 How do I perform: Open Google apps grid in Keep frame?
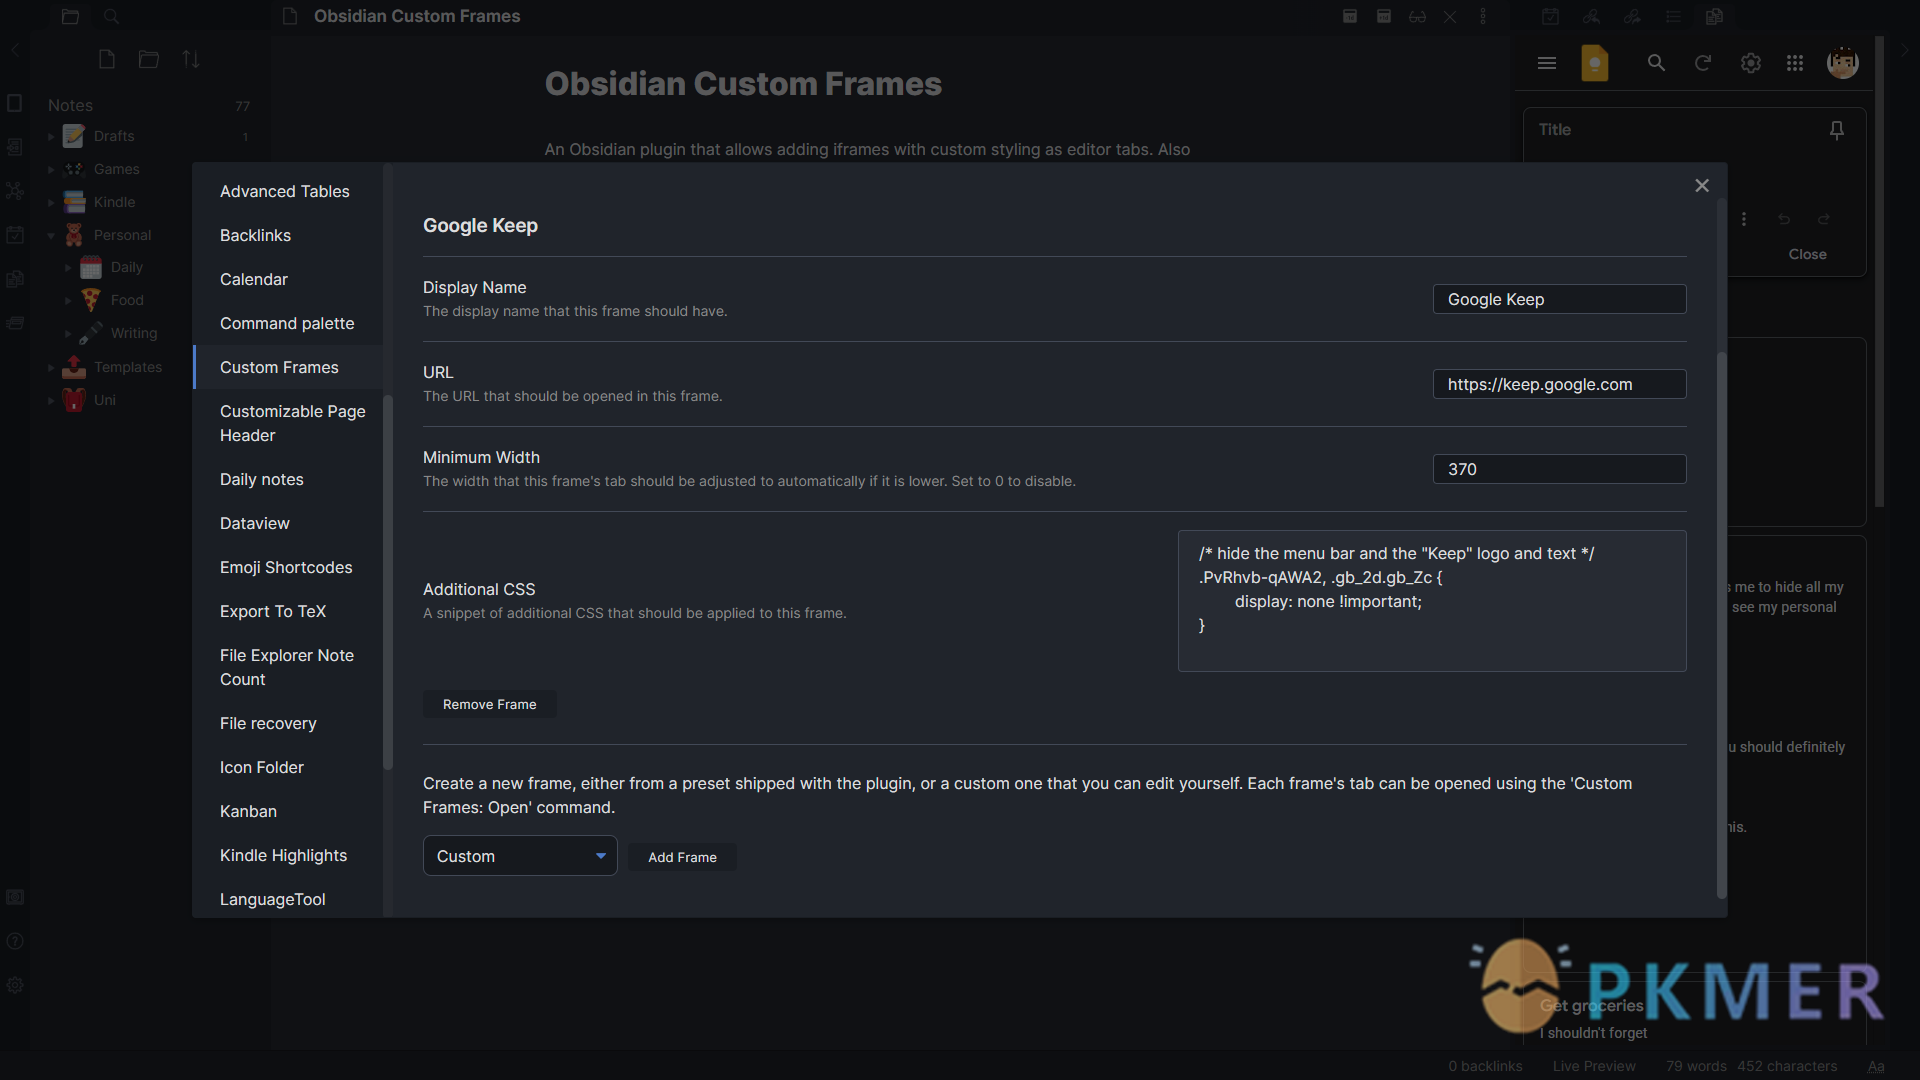(x=1795, y=62)
